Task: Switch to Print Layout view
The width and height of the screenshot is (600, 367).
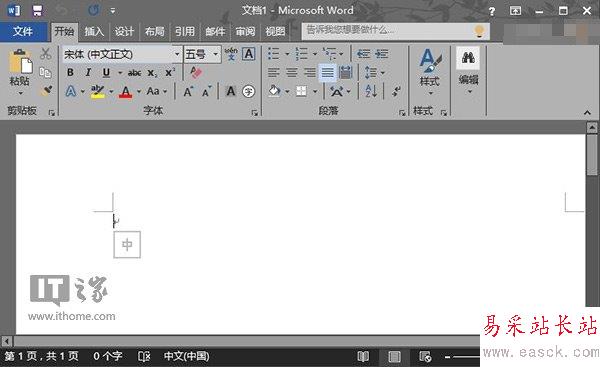Action: pyautogui.click(x=394, y=357)
